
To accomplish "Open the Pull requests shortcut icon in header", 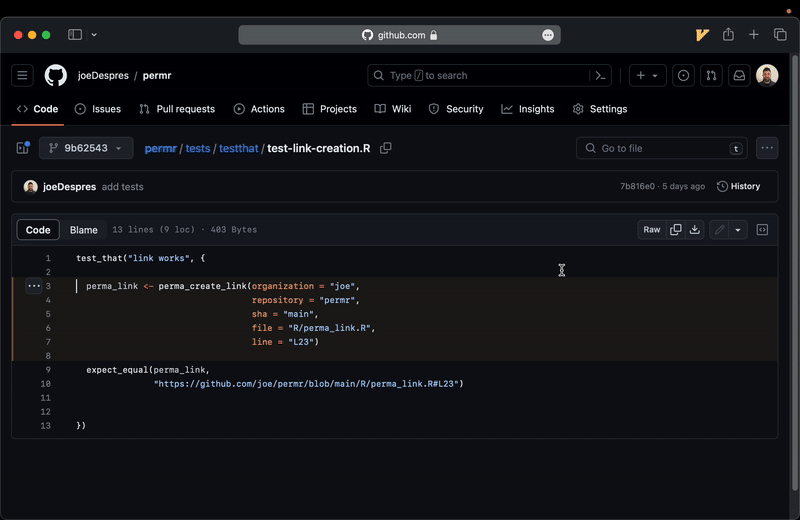I will [711, 76].
